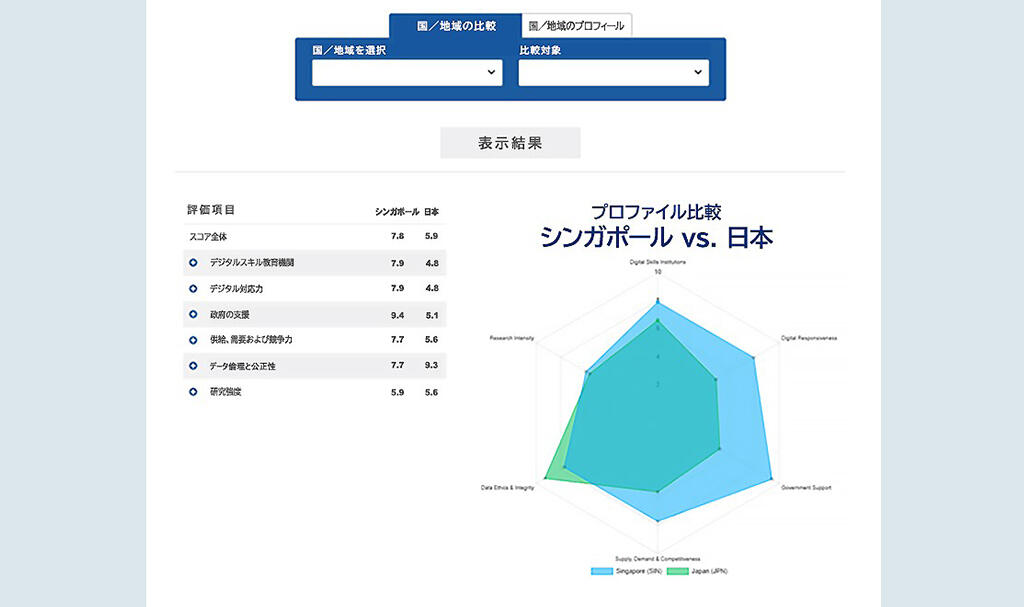The image size is (1024, 607).
Task: Select the スコア全体 row label
Action: click(x=208, y=237)
